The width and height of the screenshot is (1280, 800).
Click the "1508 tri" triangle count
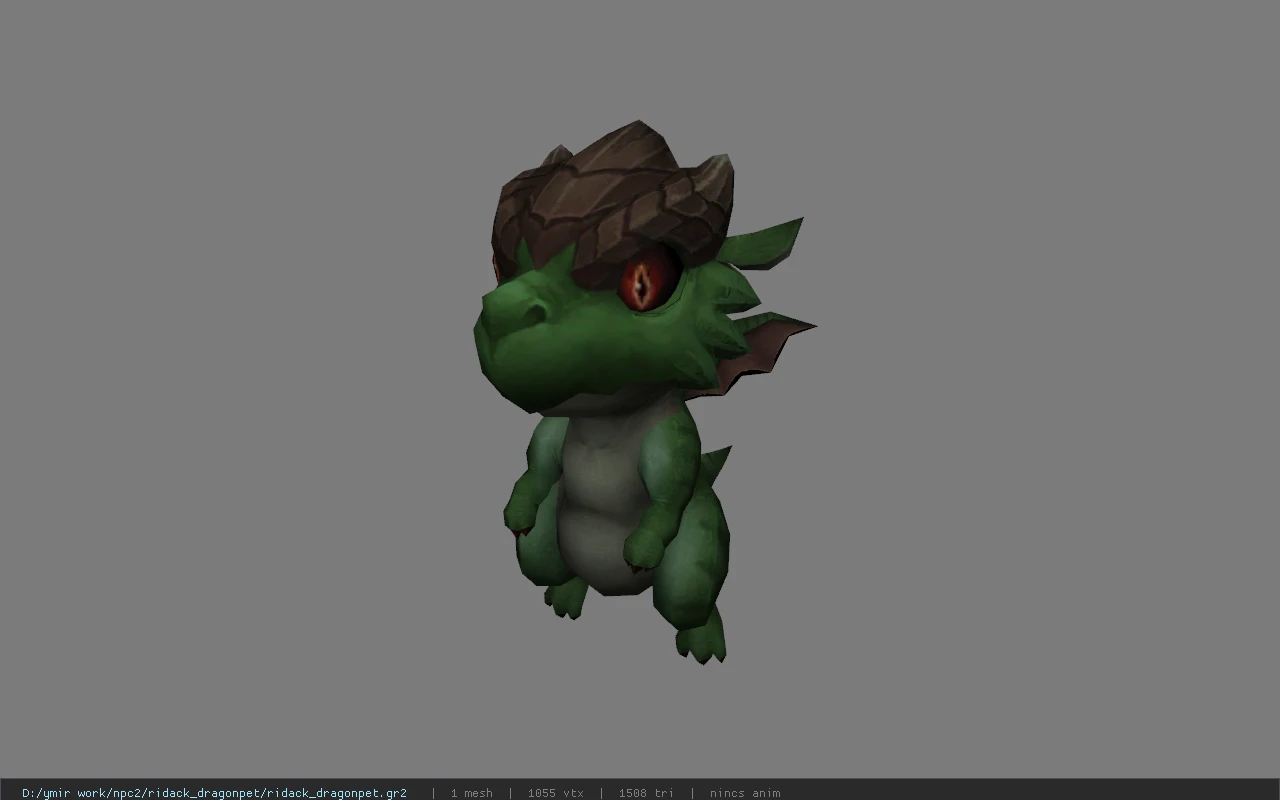646,793
